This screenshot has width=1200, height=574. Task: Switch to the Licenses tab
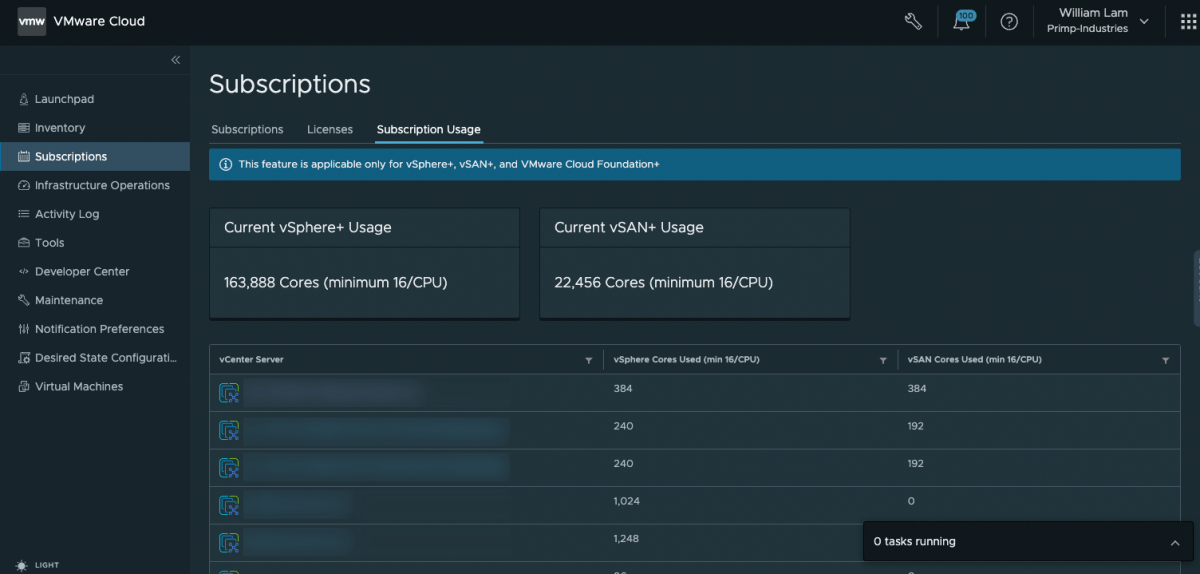point(330,129)
